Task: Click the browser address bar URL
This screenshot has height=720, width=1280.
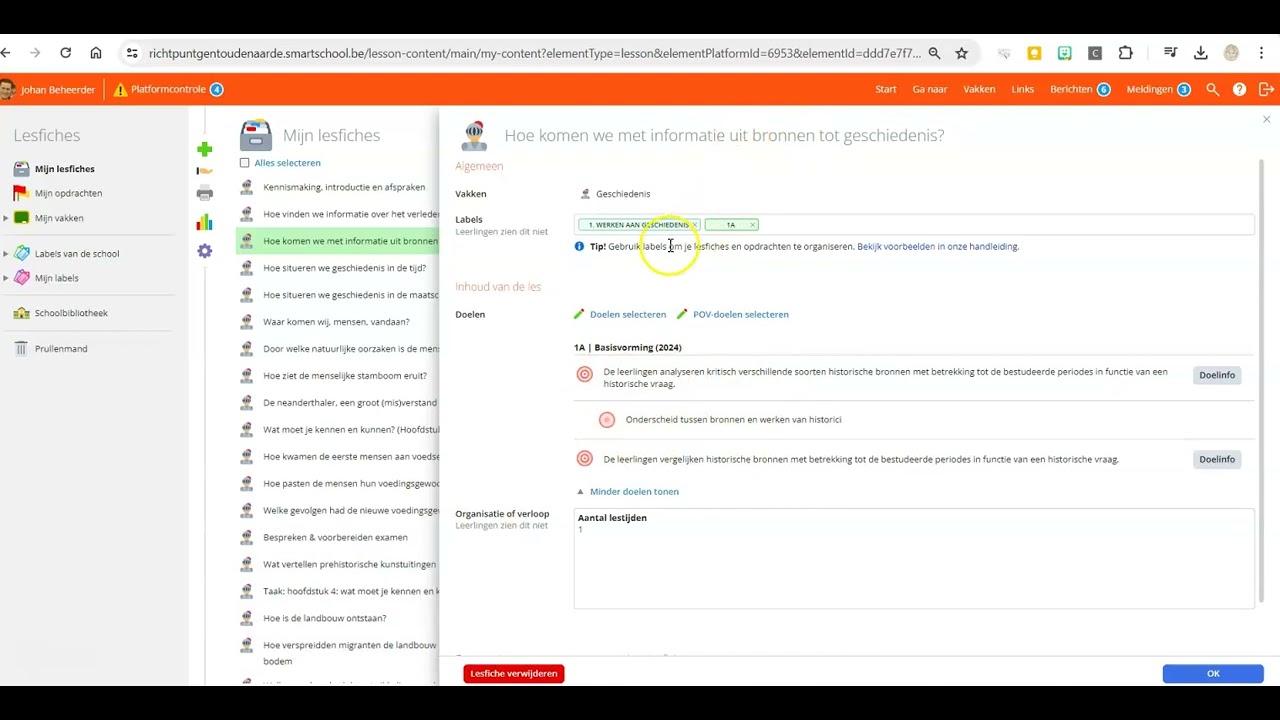Action: coord(535,53)
